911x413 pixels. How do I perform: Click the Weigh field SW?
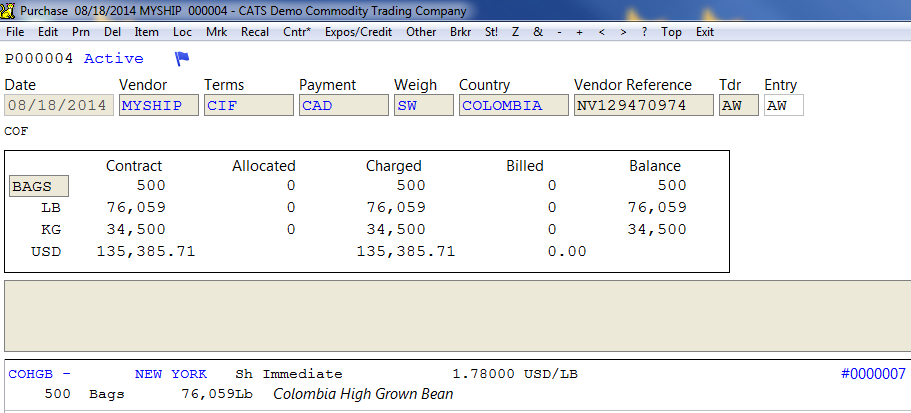(424, 105)
